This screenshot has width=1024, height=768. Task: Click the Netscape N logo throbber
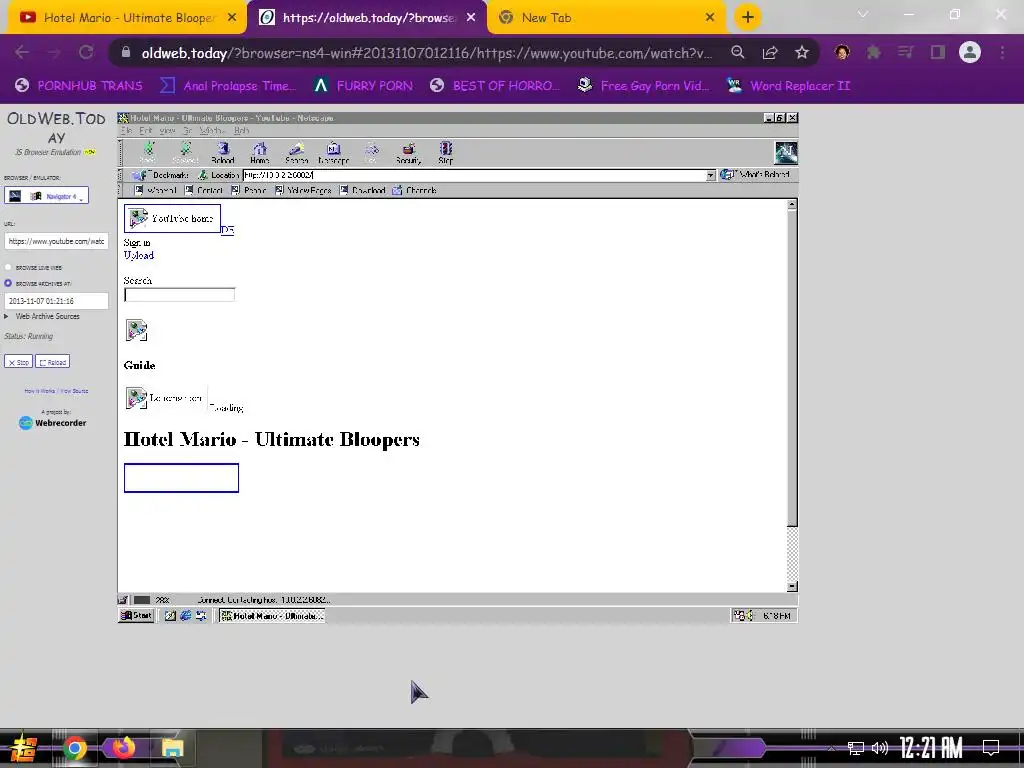[x=786, y=153]
